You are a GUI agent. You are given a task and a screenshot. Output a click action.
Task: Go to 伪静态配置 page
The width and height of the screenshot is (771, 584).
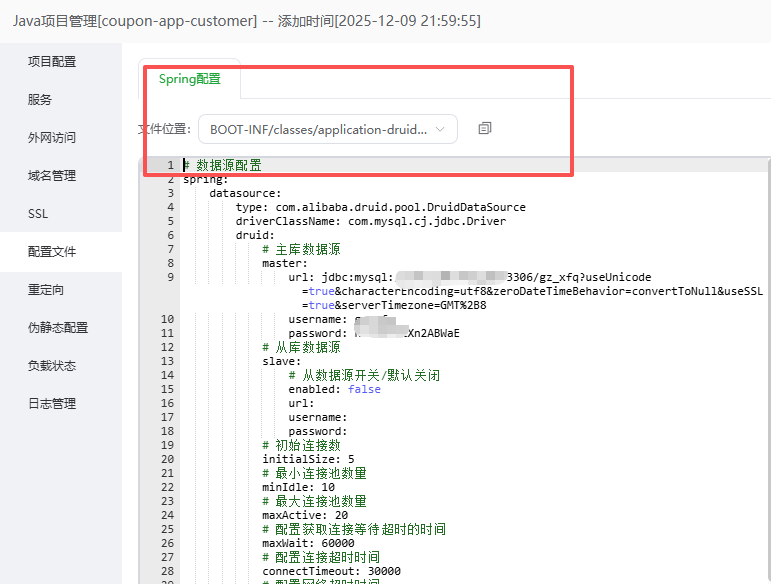coord(58,328)
